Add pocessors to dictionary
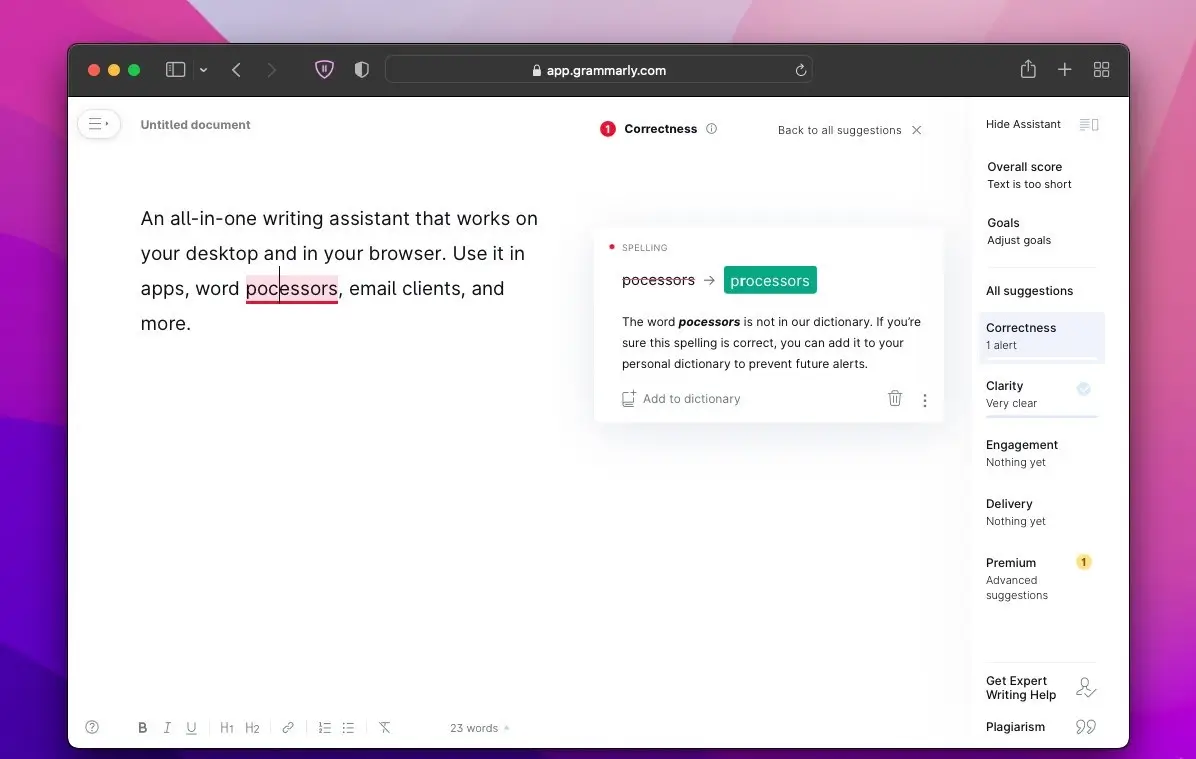Image resolution: width=1196 pixels, height=759 pixels. [680, 399]
